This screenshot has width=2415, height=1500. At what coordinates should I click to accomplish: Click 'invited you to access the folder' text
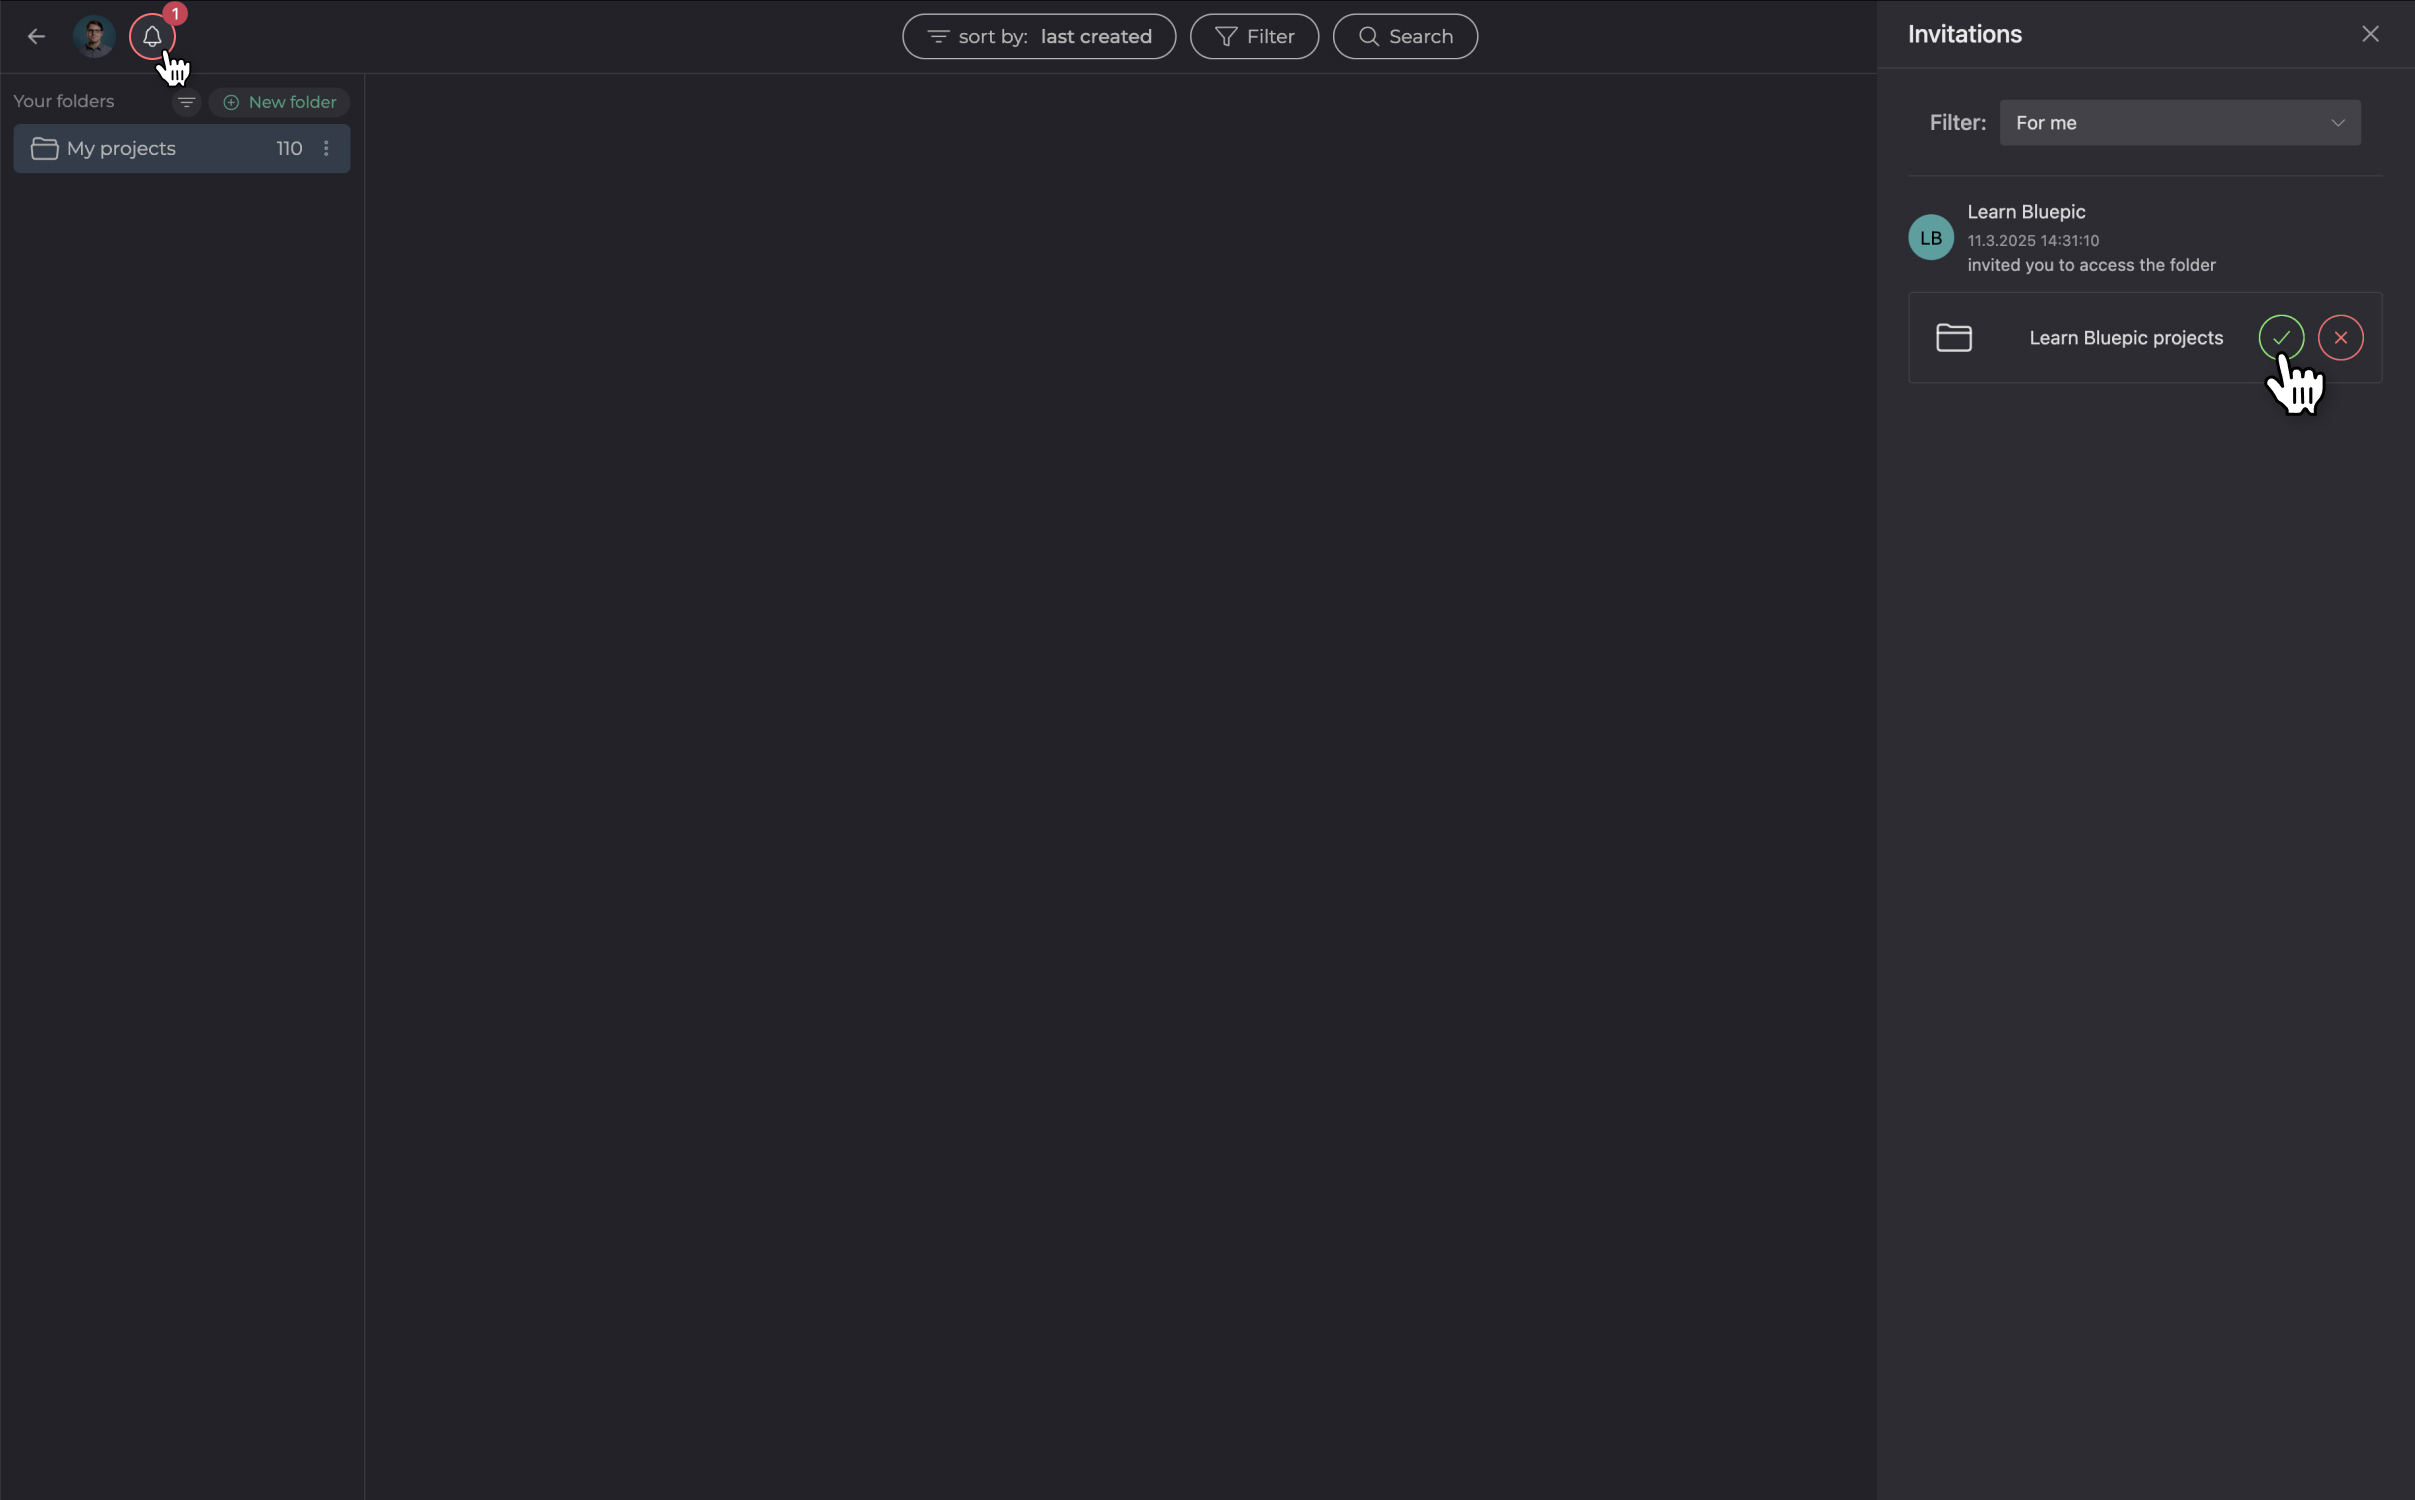[x=2091, y=265]
